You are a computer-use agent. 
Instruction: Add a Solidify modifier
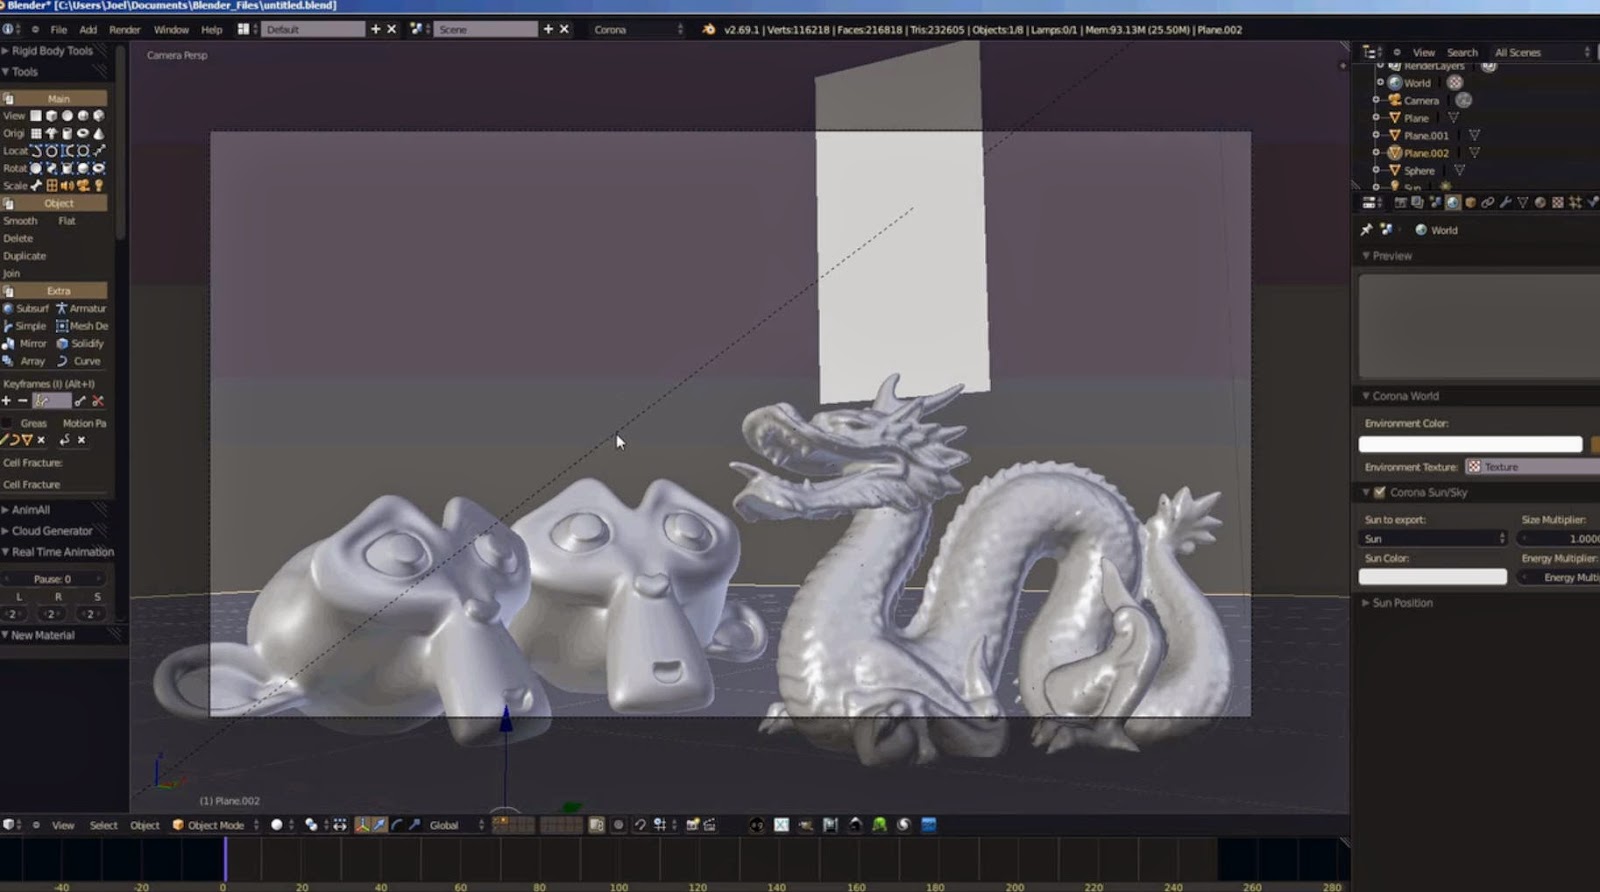(81, 344)
